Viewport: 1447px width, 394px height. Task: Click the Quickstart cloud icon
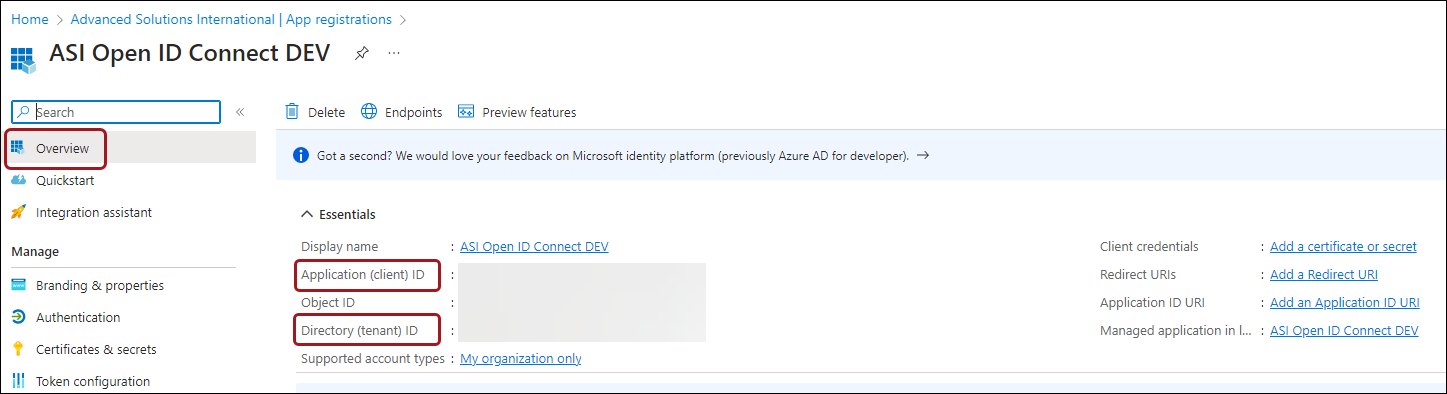click(18, 180)
